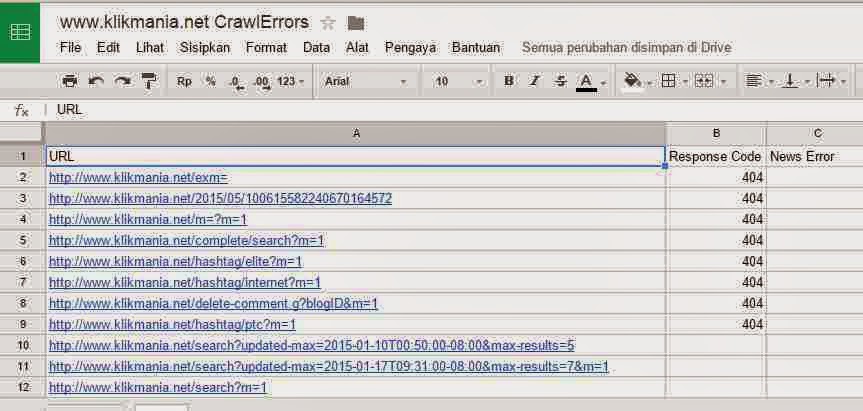Decrease decimal places
This screenshot has width=863, height=411.
237,83
